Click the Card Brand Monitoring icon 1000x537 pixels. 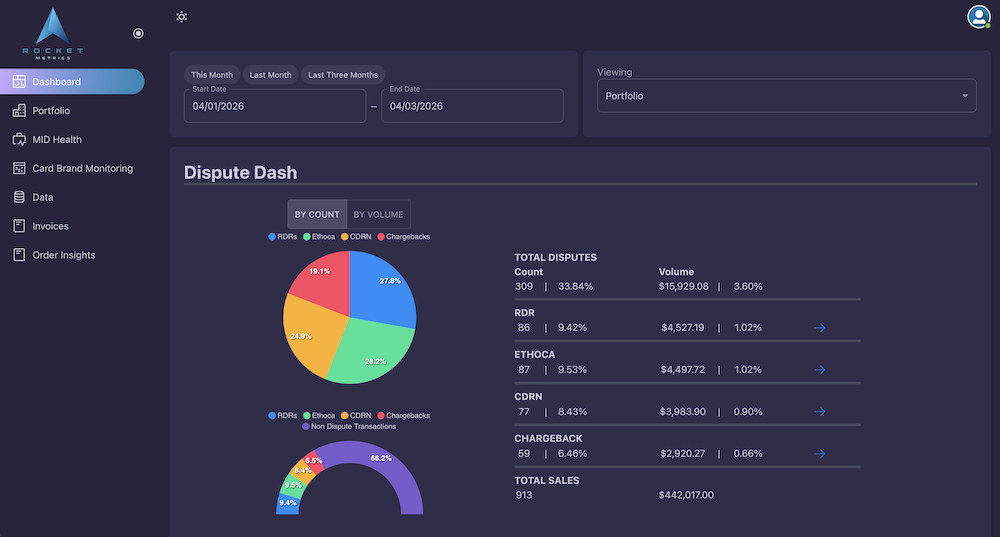[19, 169]
